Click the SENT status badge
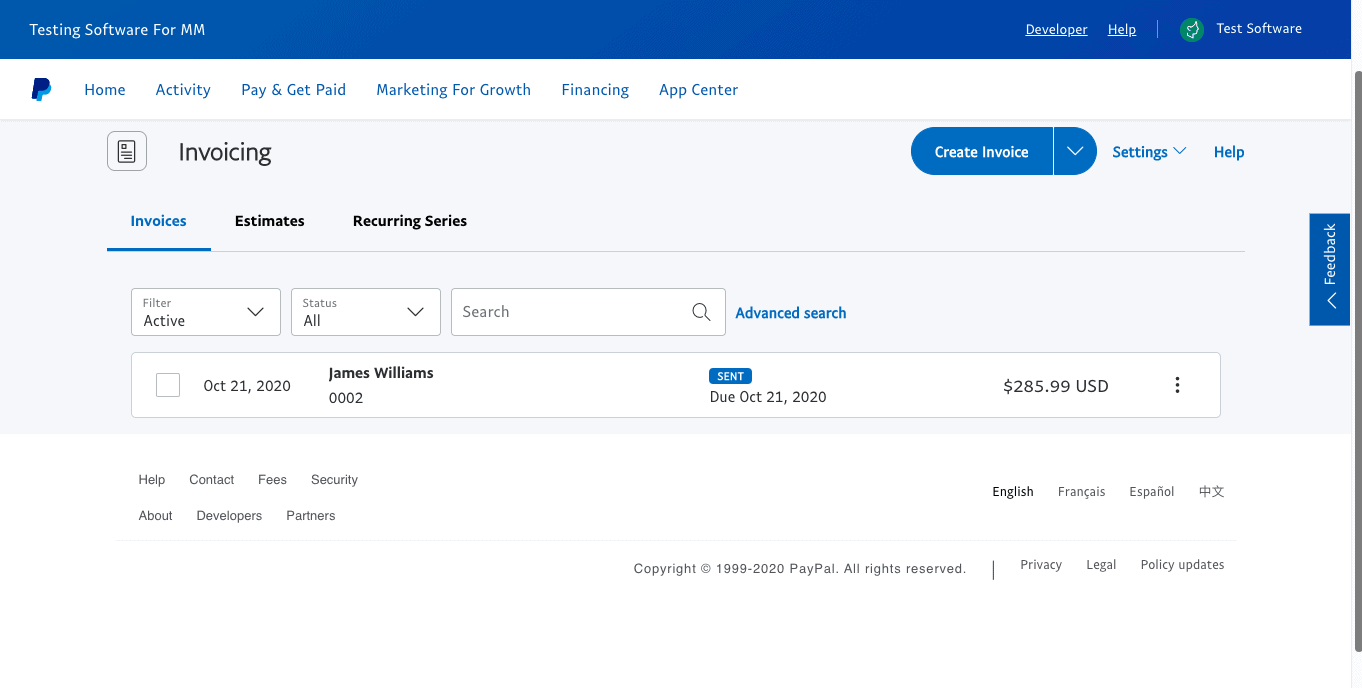 [731, 376]
